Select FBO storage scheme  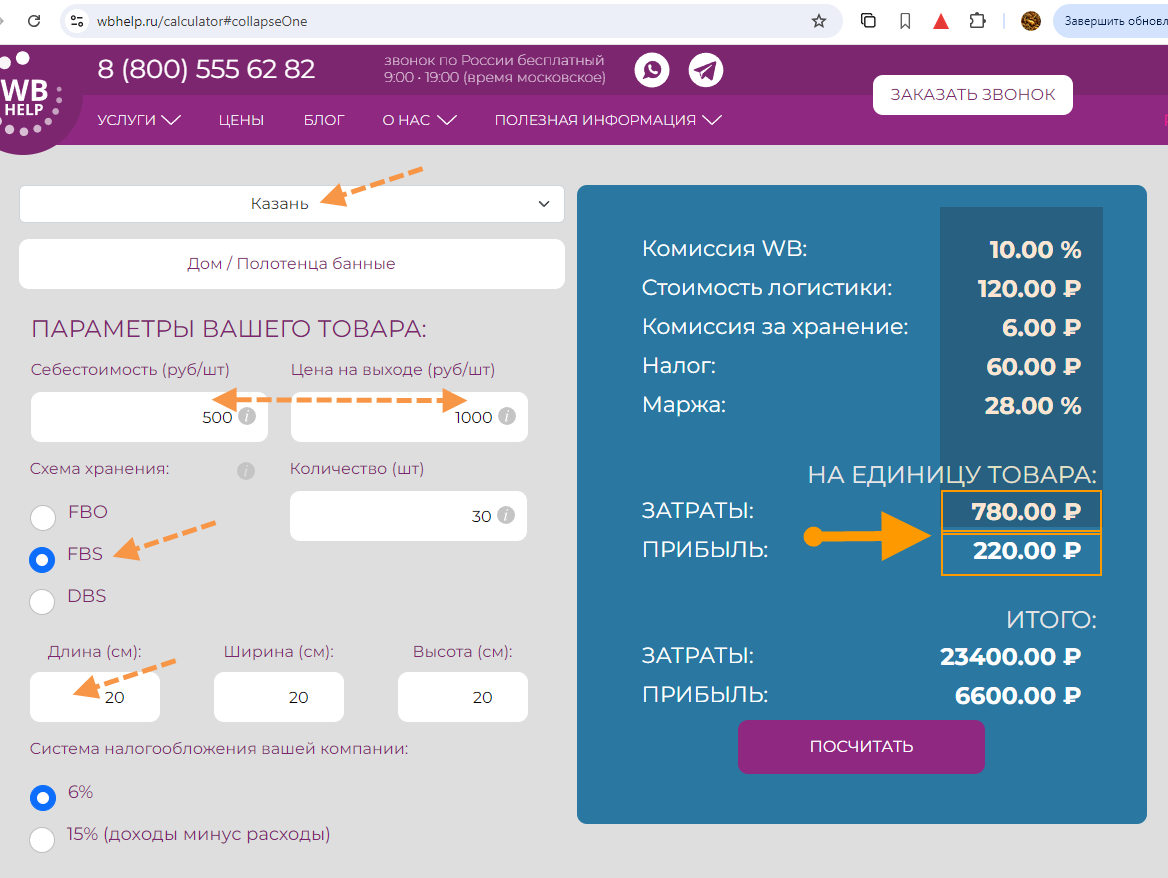(42, 517)
